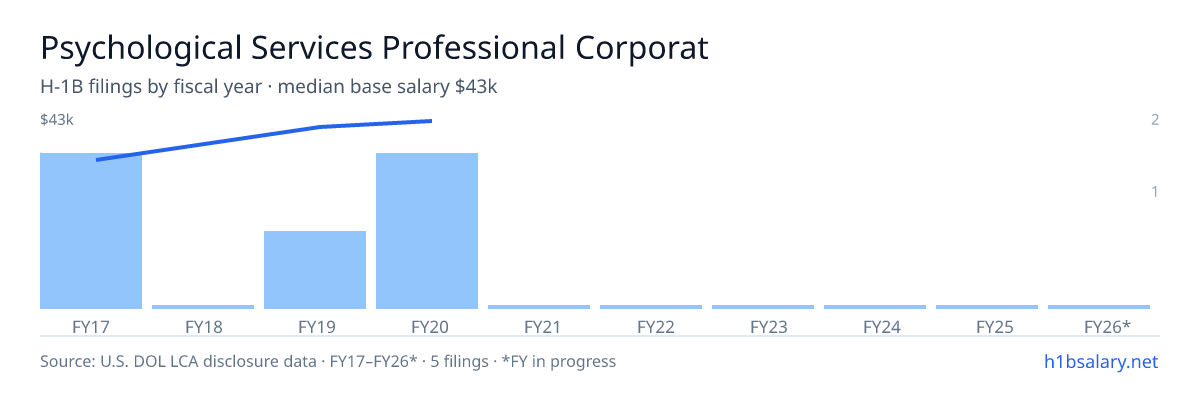Click the FY20 axis label

(x=427, y=326)
